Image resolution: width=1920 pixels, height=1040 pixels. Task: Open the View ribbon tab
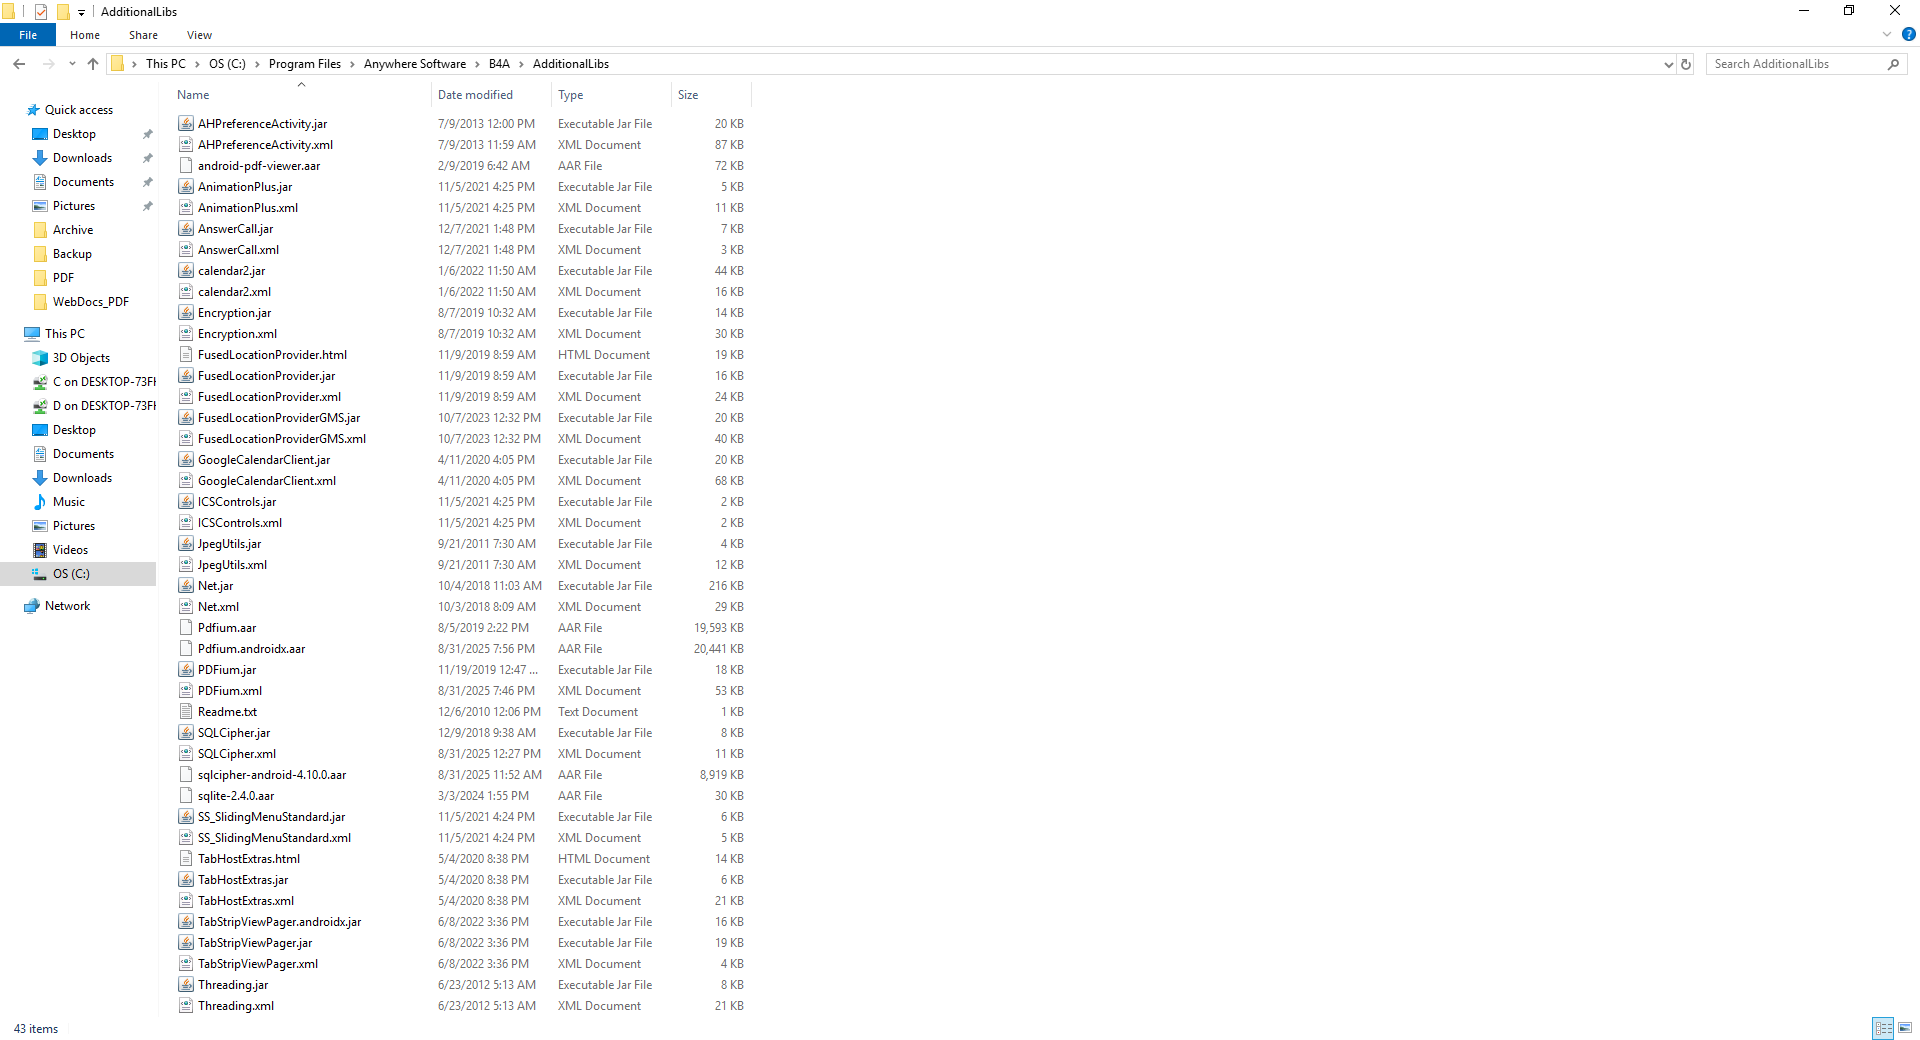199,35
